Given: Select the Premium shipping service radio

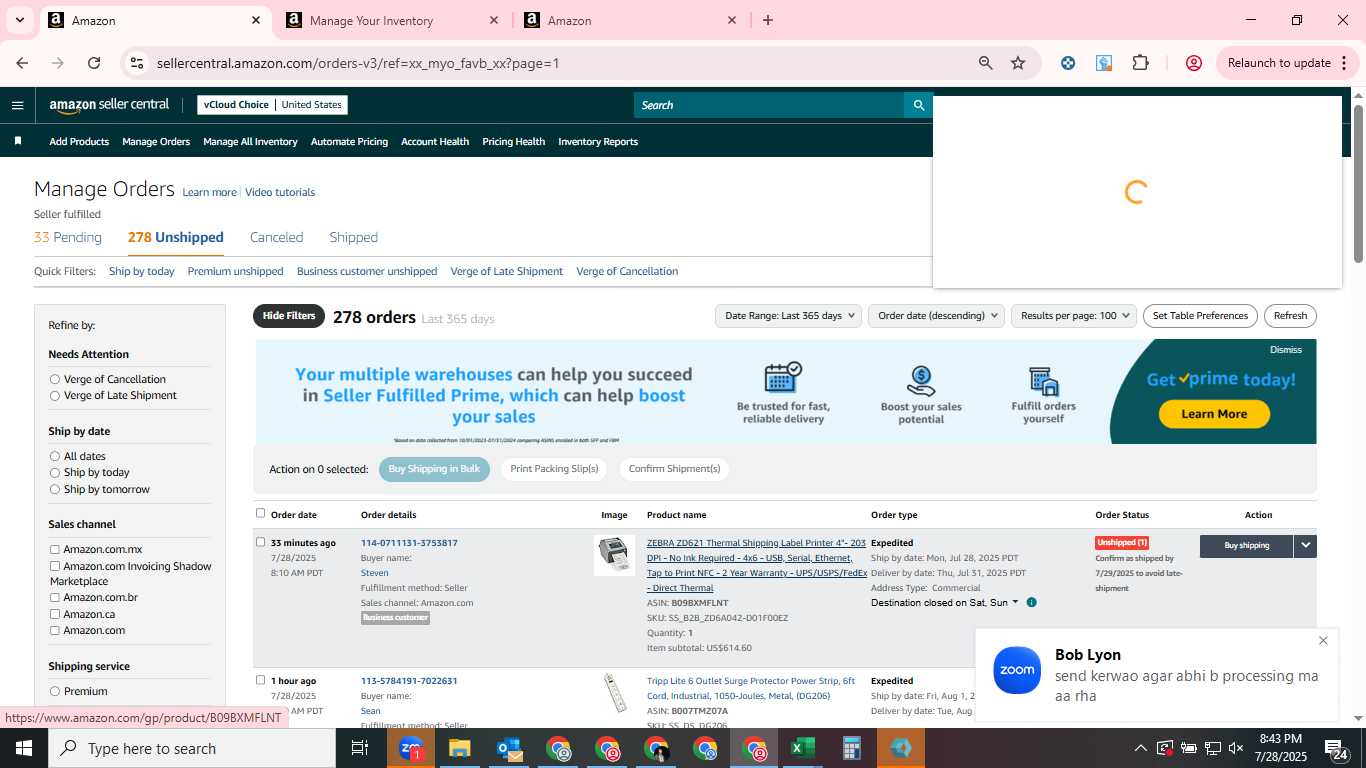Looking at the screenshot, I should tap(55, 691).
